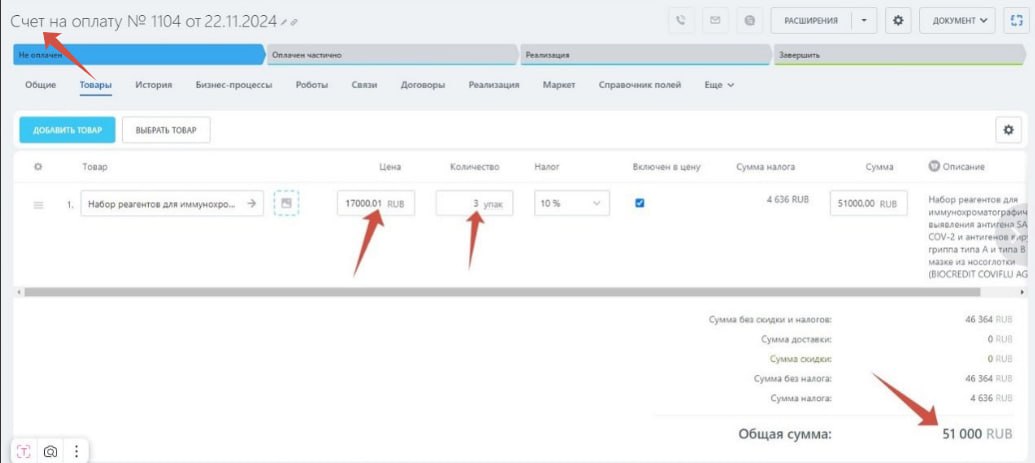Click the Сумма налога column header
Image resolution: width=1035 pixels, height=463 pixels.
pos(766,167)
